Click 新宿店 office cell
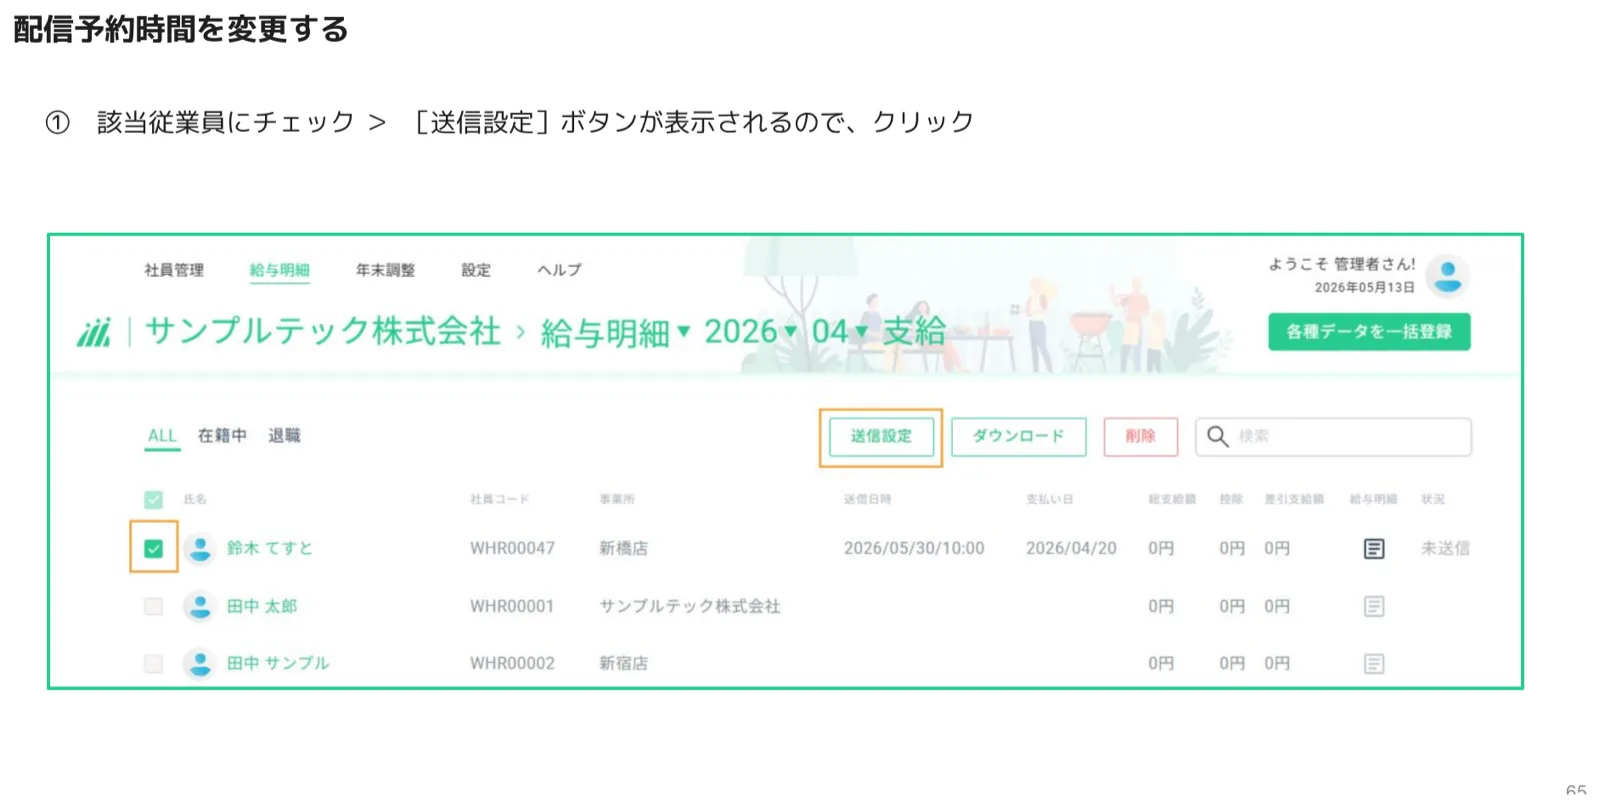Viewport: 1600px width, 808px height. point(623,663)
